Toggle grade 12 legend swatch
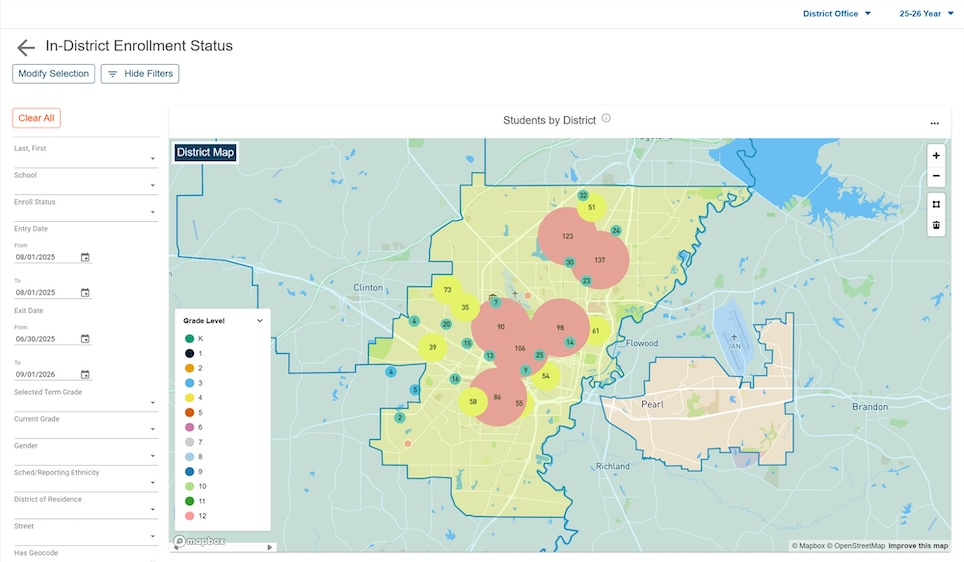The height and width of the screenshot is (562, 964). [x=189, y=515]
